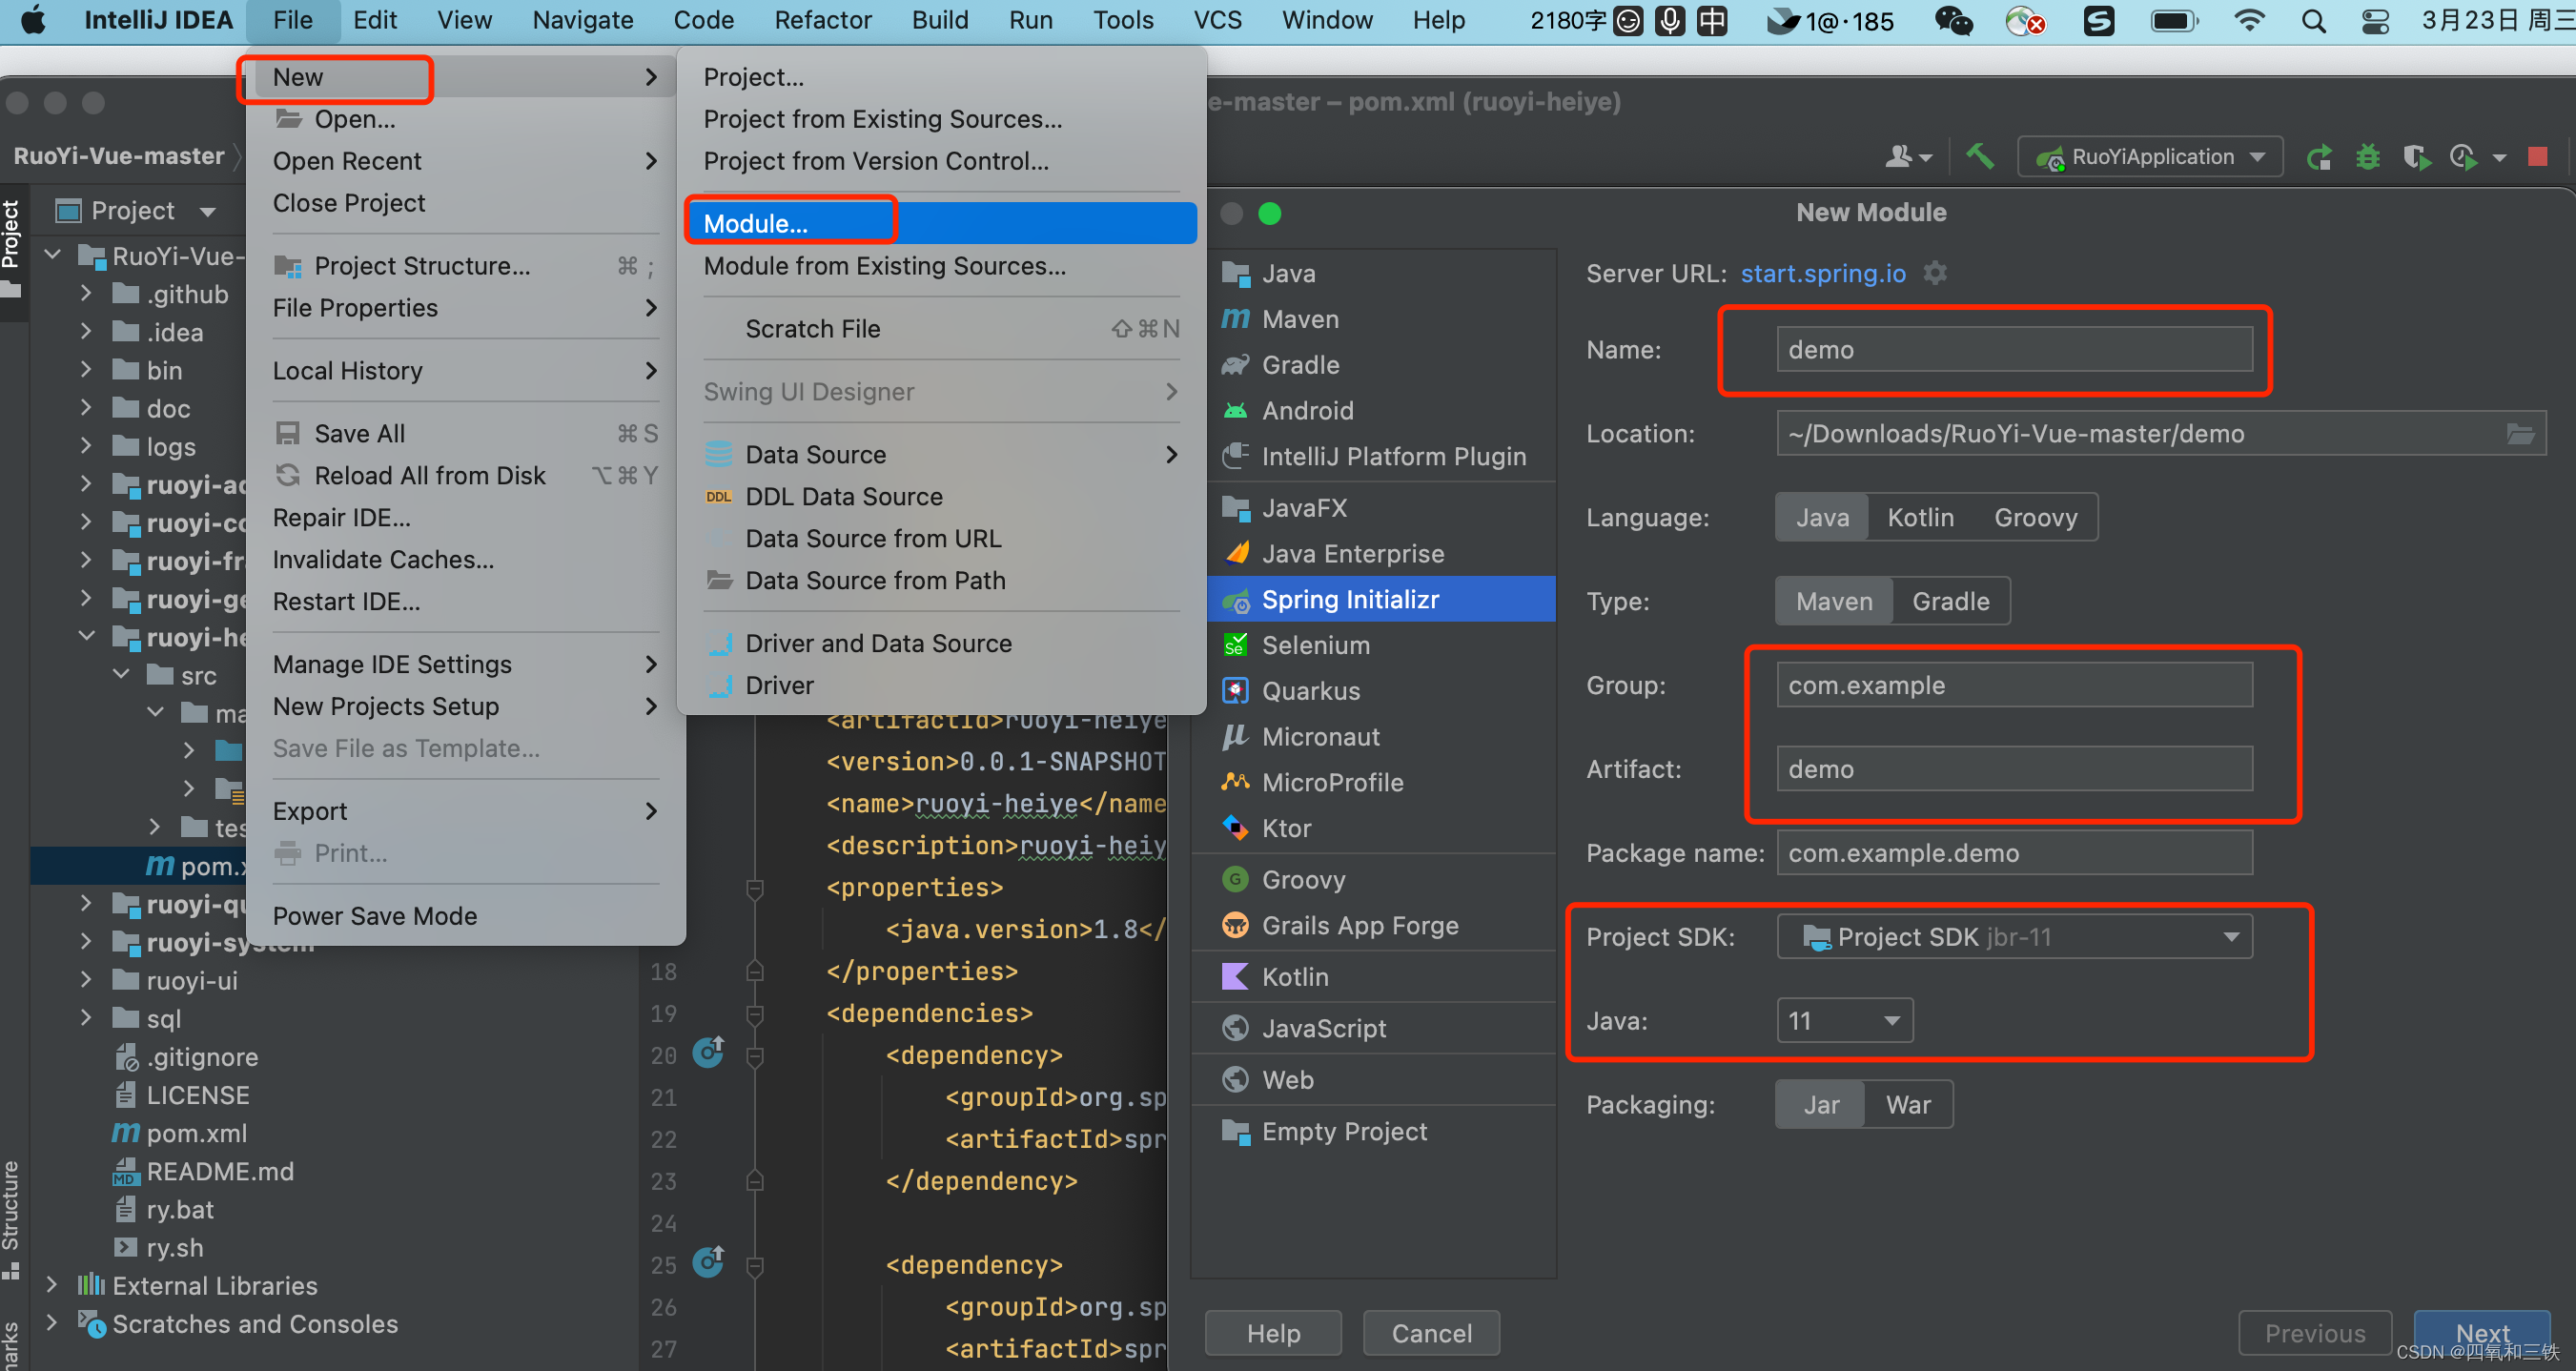
Task: Click the macOS Spotlight search icon
Action: (x=2313, y=20)
